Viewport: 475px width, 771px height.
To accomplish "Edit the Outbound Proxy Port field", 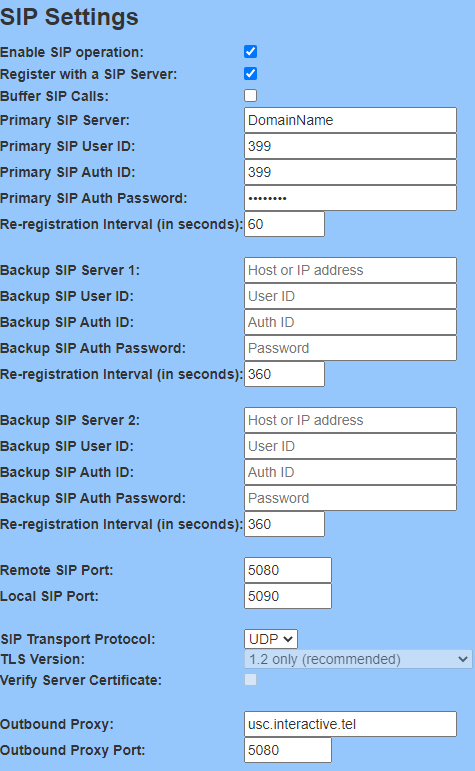I will 288,750.
